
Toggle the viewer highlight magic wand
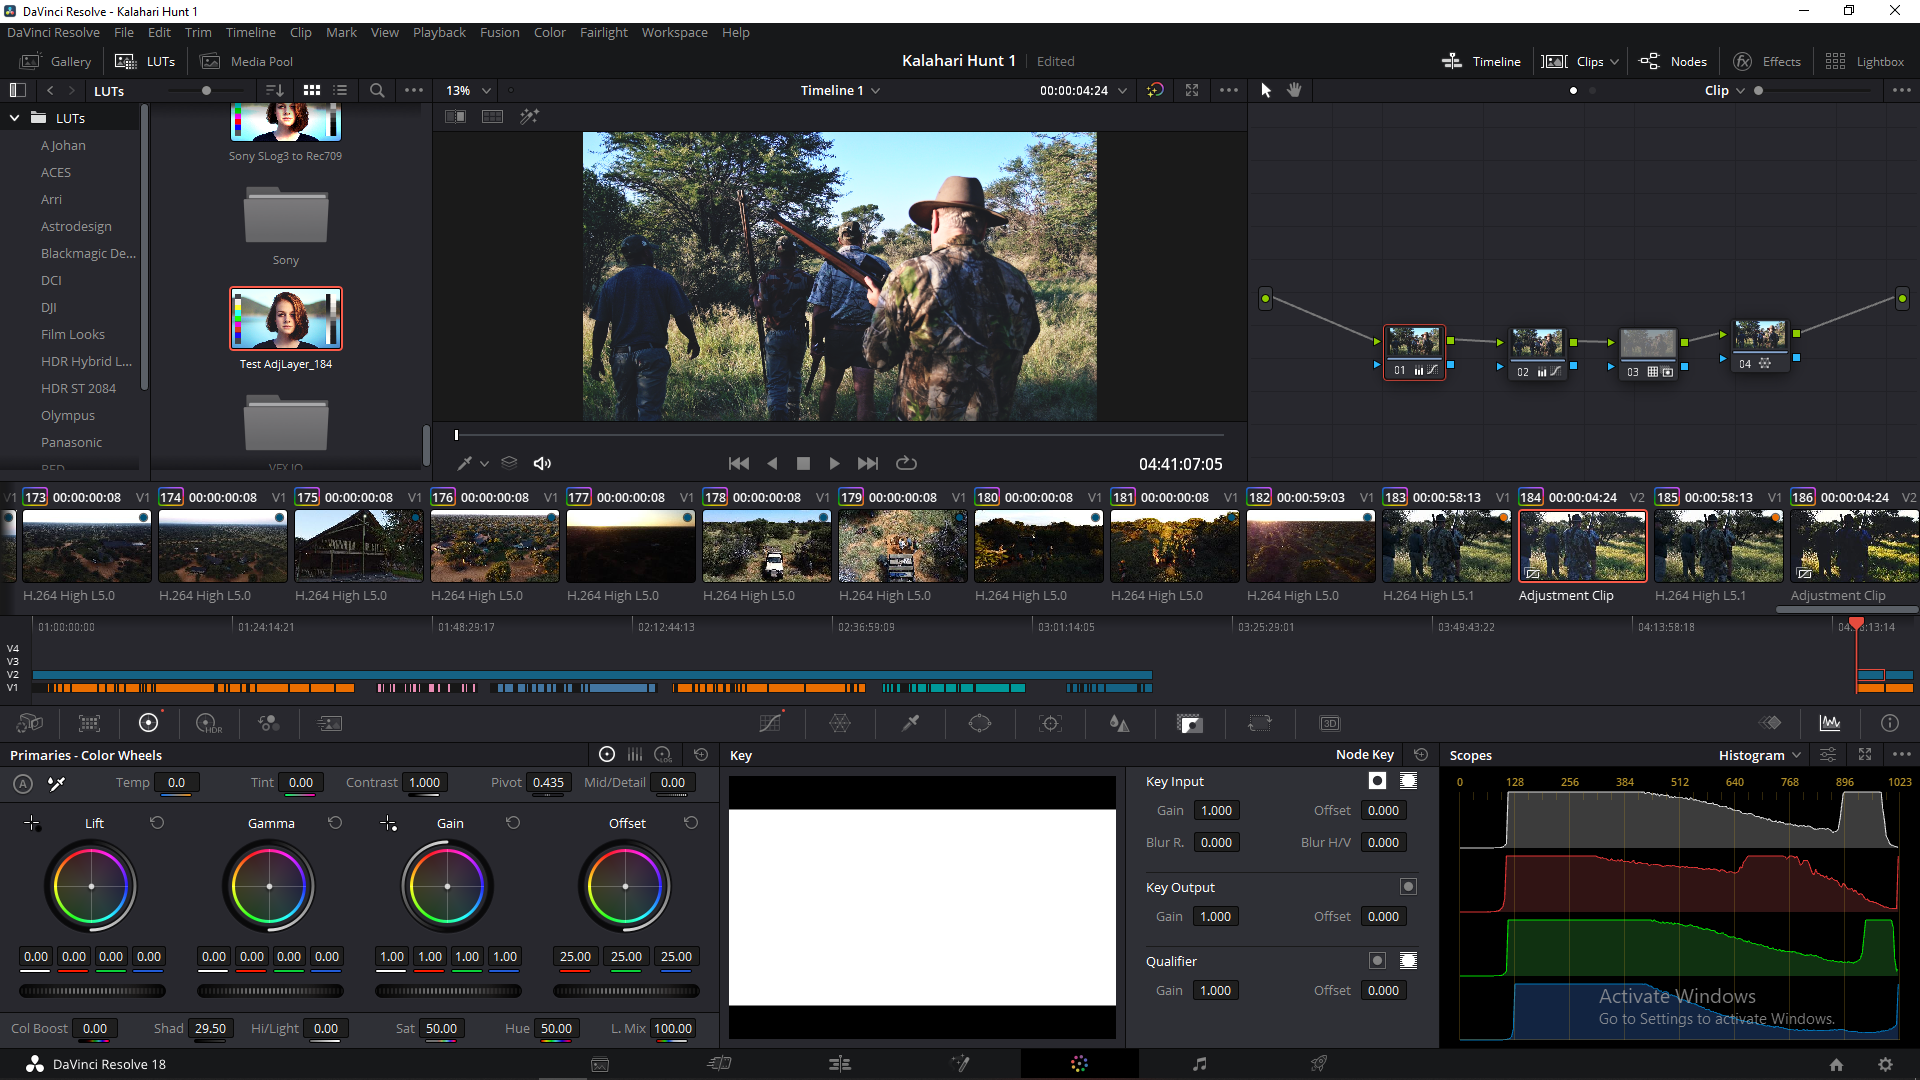pyautogui.click(x=529, y=117)
